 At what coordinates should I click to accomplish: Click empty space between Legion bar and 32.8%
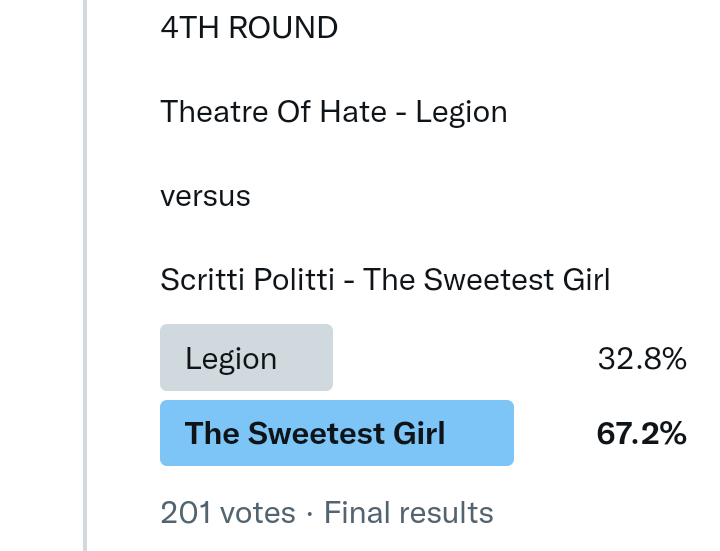tap(460, 358)
